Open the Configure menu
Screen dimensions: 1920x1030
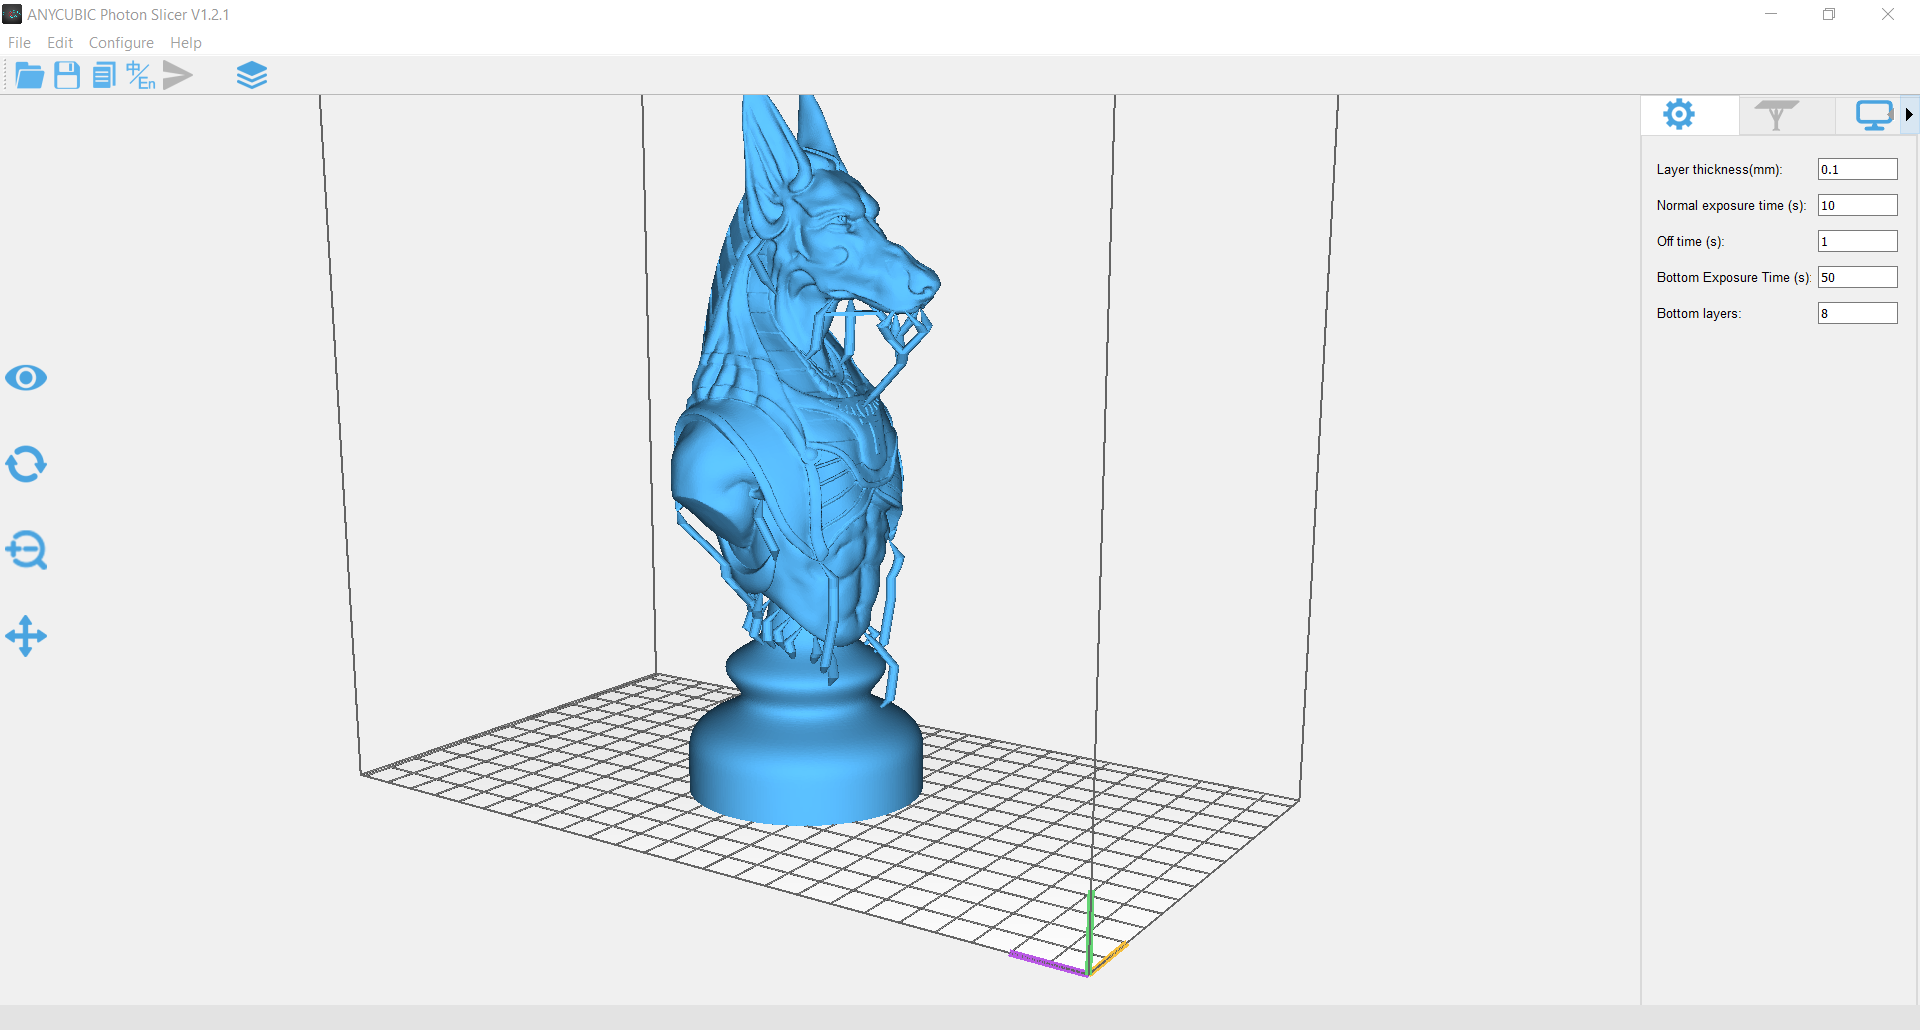pos(121,43)
